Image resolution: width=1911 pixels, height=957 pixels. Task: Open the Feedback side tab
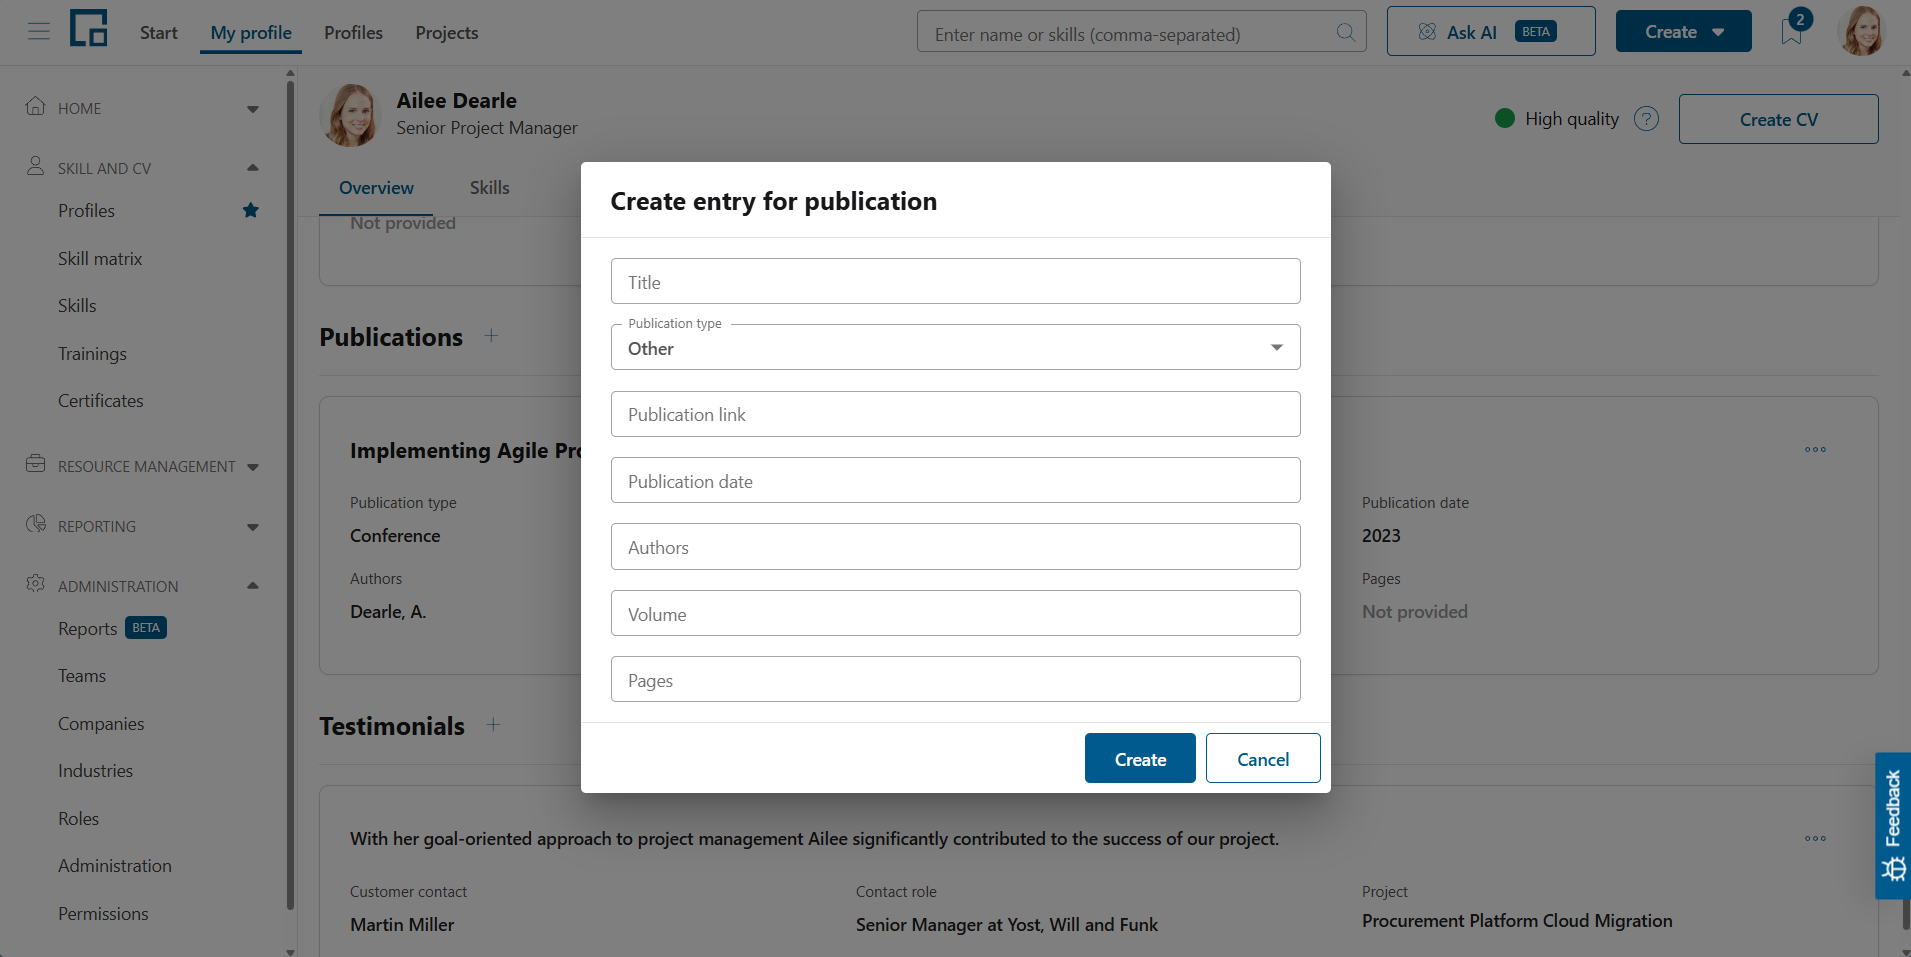[1893, 826]
